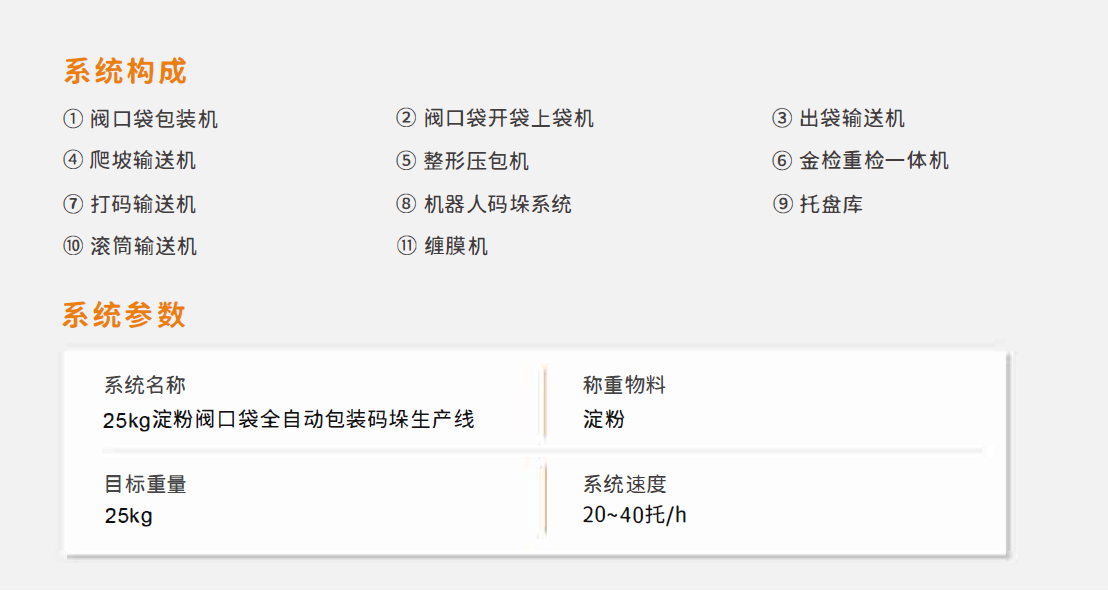
Task: Click the circled number ⑩ marker
Action: click(73, 246)
